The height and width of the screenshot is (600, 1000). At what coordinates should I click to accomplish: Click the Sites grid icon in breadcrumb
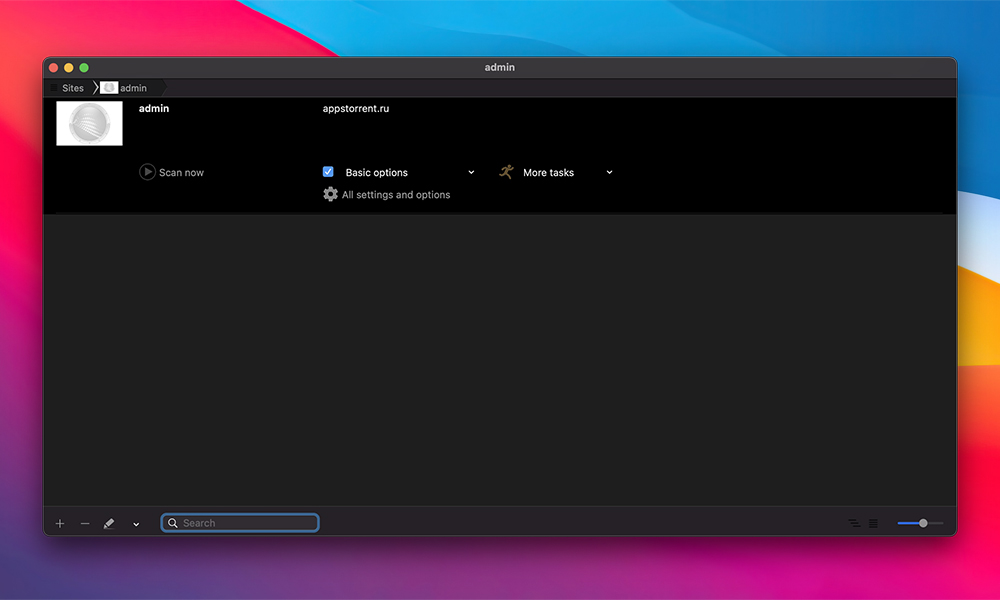pos(54,88)
